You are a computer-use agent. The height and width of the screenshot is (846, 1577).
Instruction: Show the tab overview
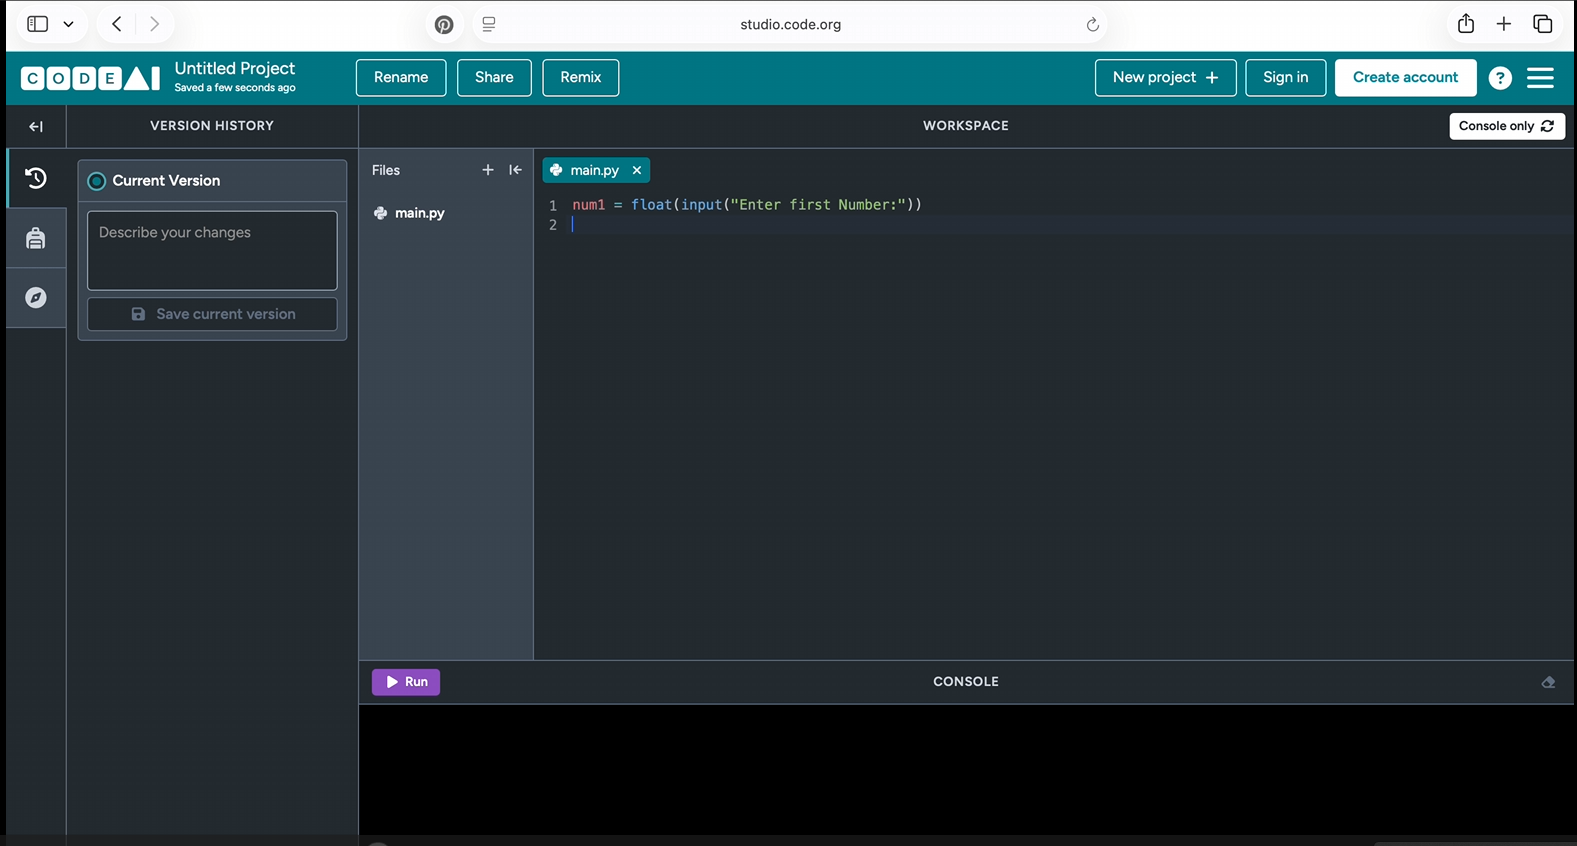[1543, 24]
